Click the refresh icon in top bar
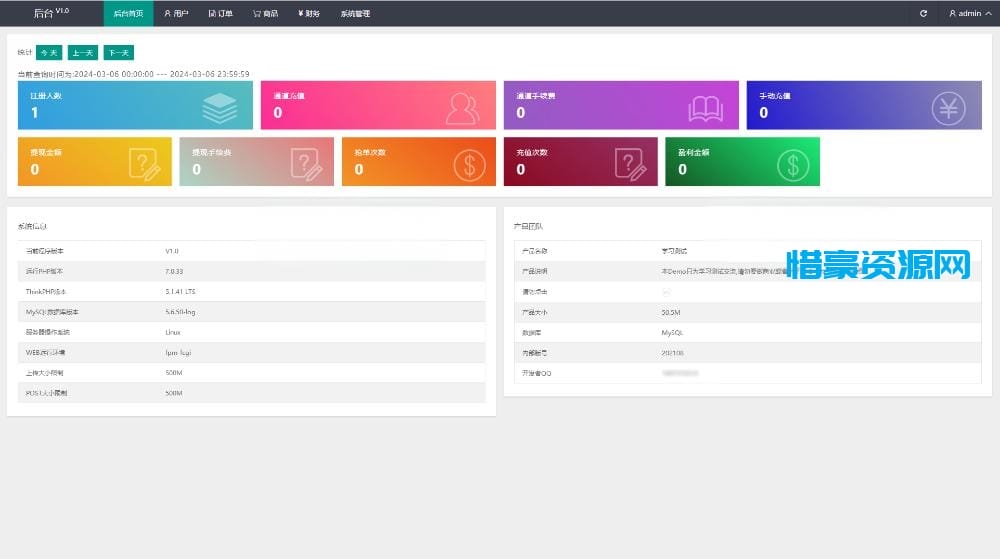 click(923, 13)
